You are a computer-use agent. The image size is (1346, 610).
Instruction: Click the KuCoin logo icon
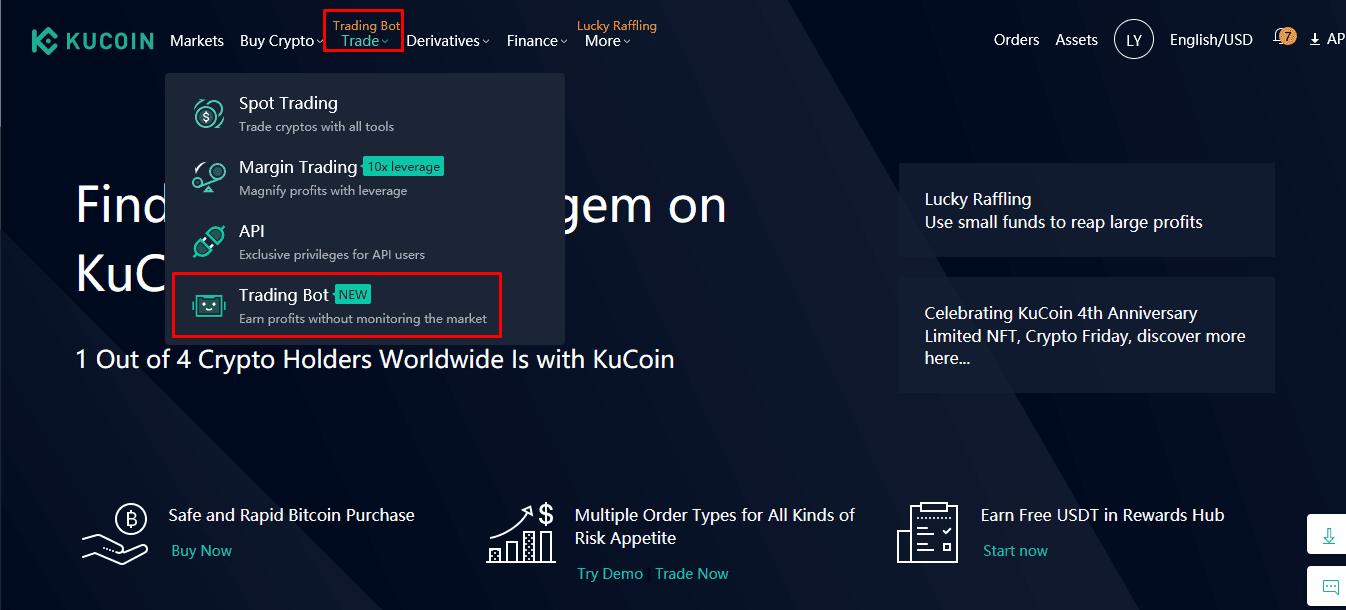45,41
